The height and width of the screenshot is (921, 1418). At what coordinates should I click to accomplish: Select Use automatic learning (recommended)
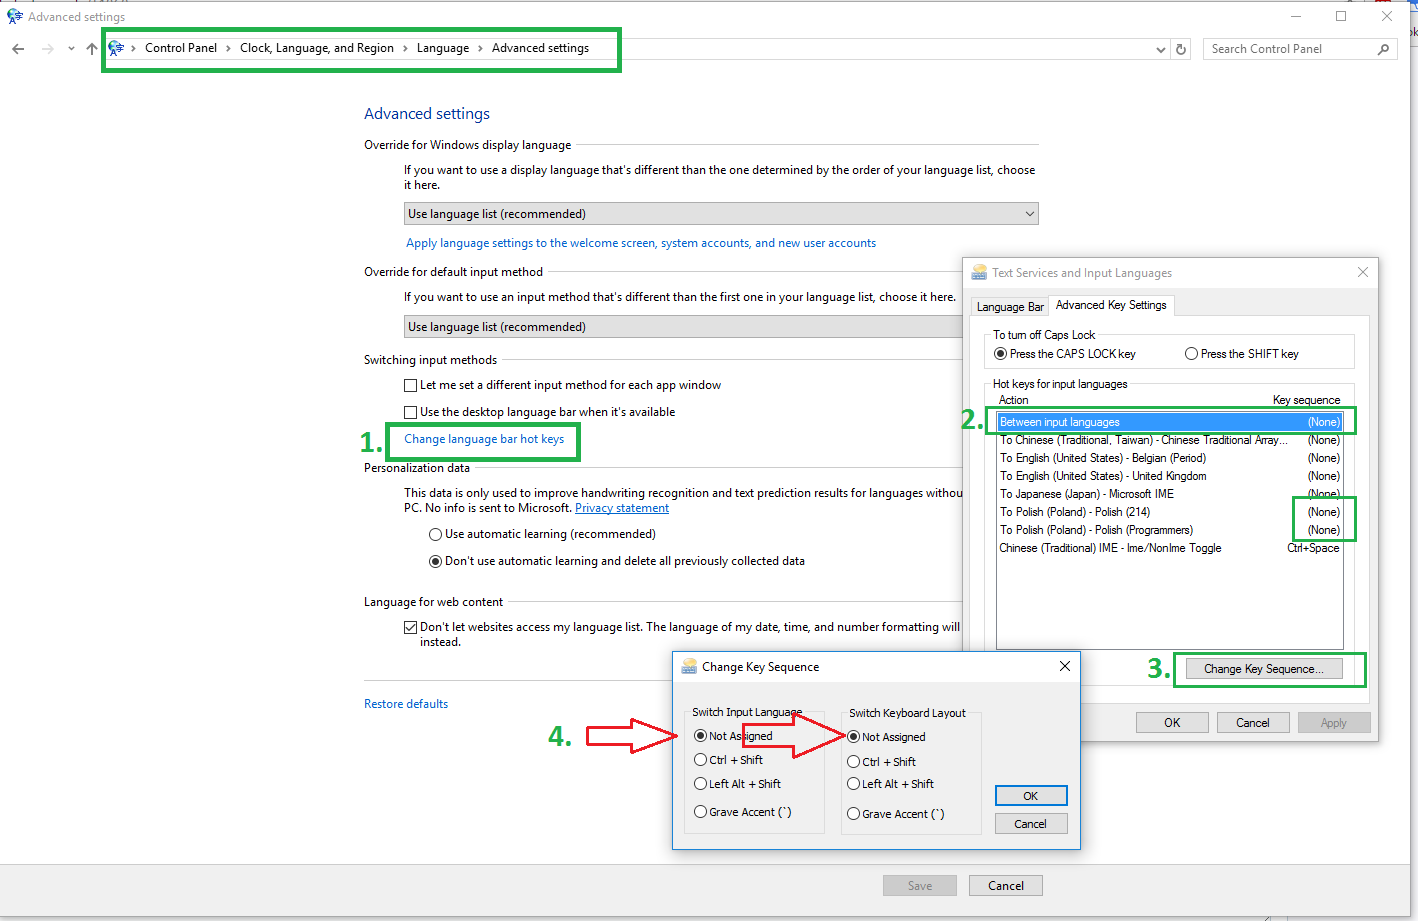[435, 534]
